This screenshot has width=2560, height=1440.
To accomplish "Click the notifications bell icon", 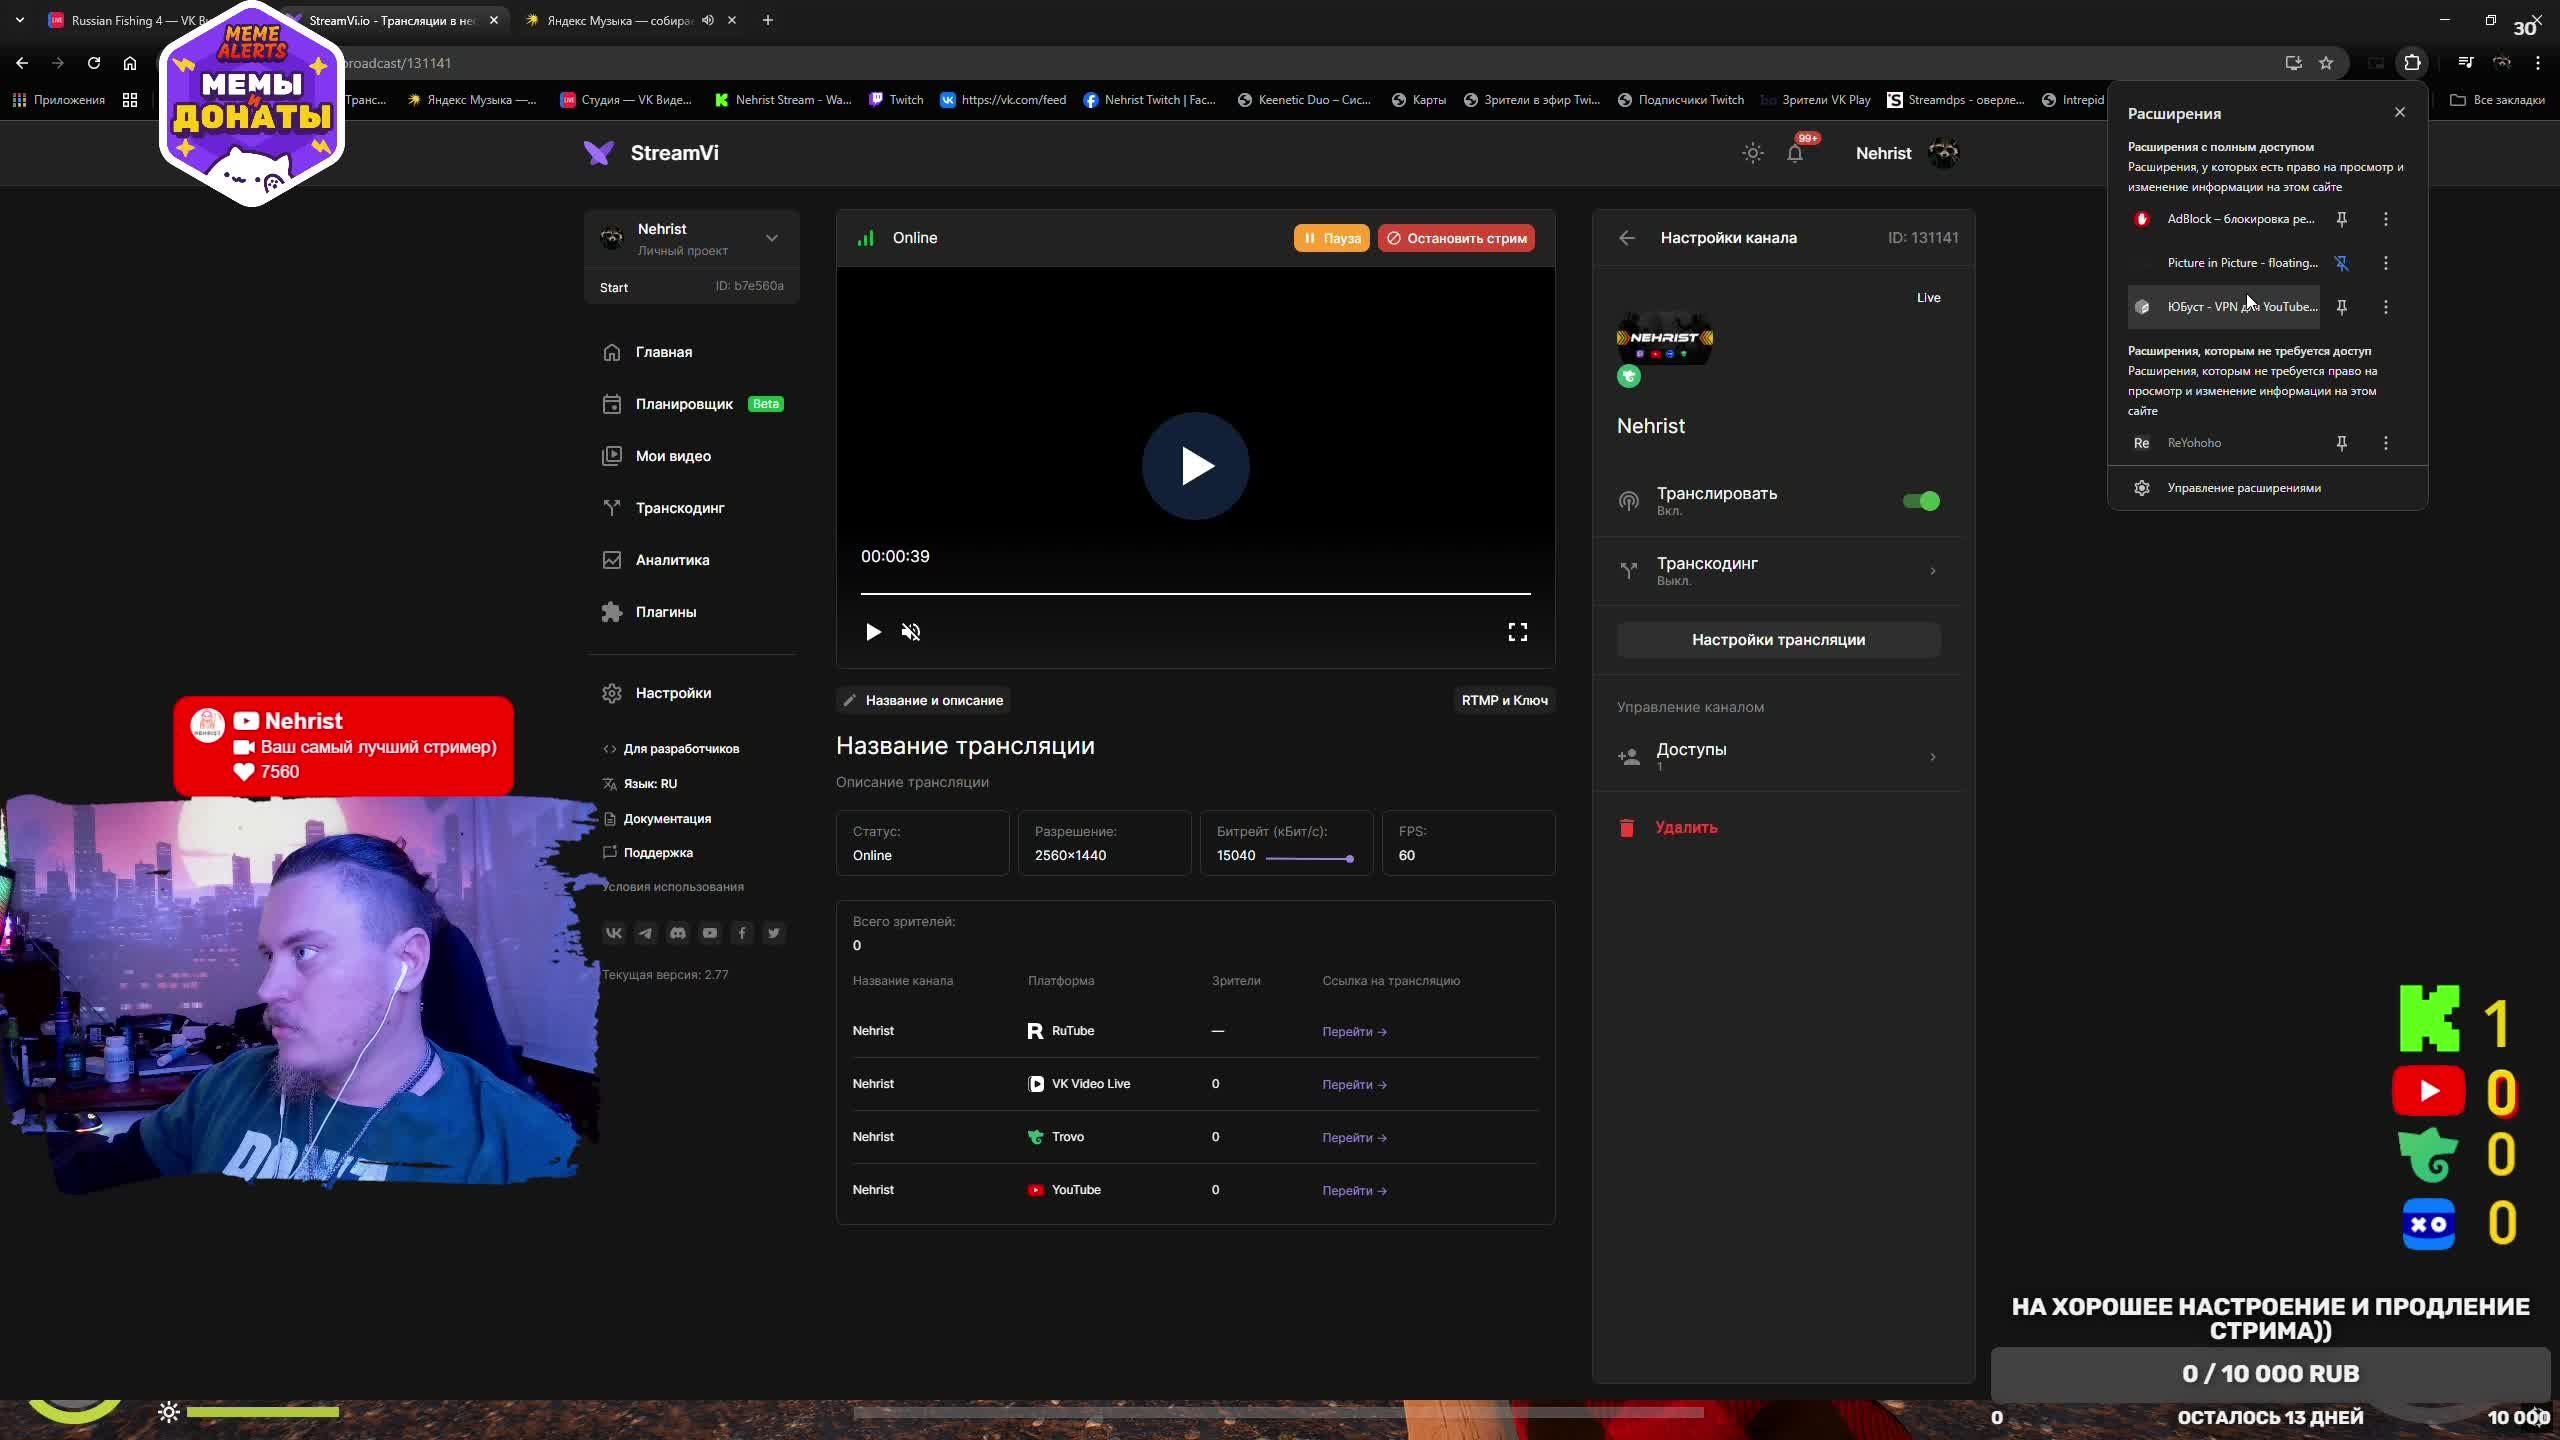I will tap(1795, 153).
